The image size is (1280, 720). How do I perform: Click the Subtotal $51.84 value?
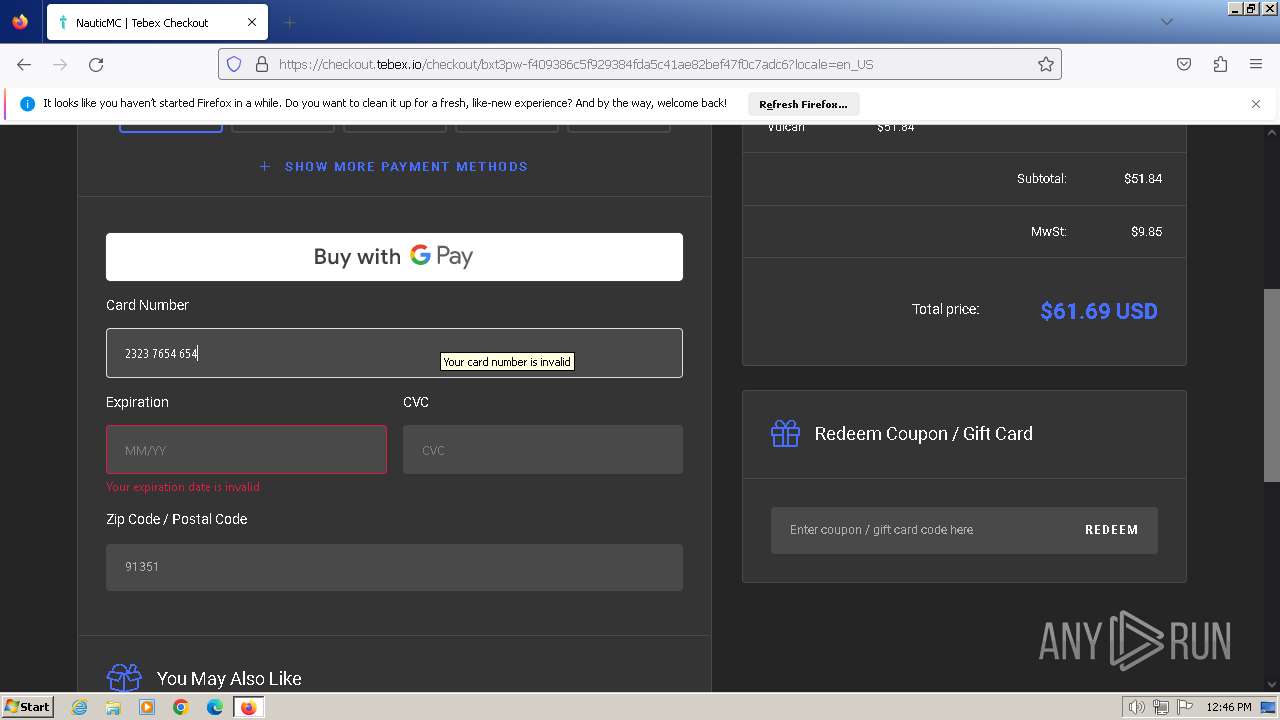point(1143,179)
